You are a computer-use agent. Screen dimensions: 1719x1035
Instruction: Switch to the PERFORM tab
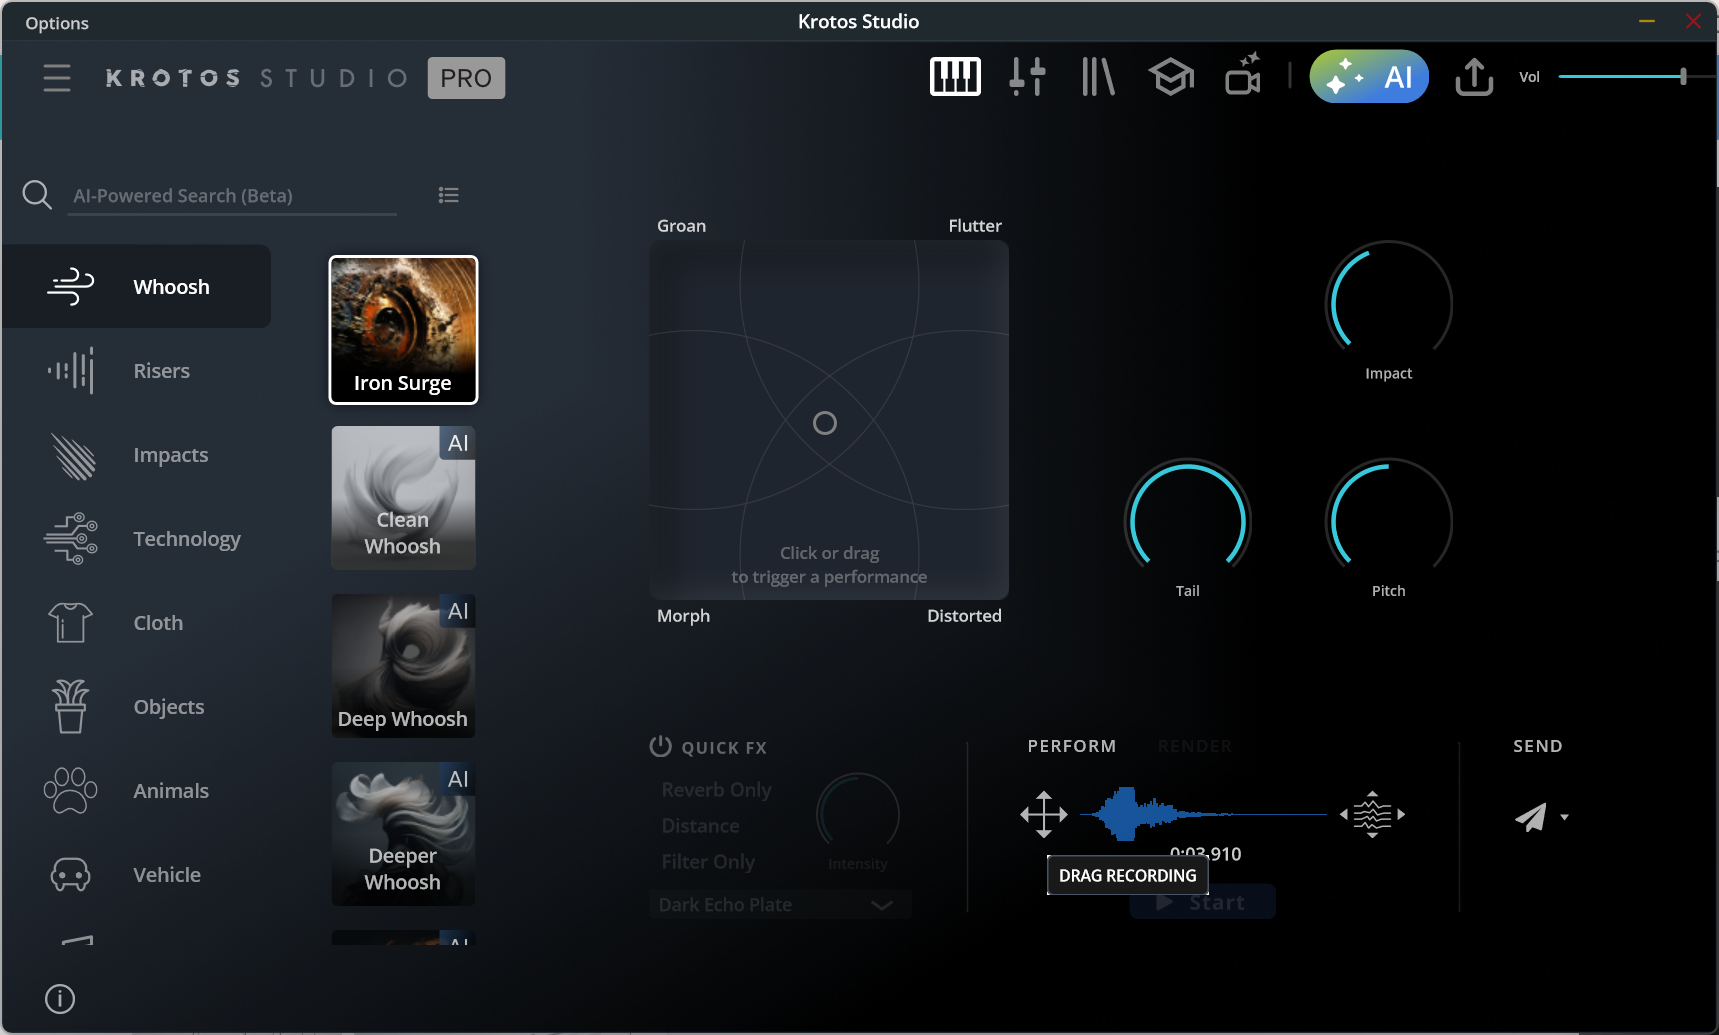1072,746
